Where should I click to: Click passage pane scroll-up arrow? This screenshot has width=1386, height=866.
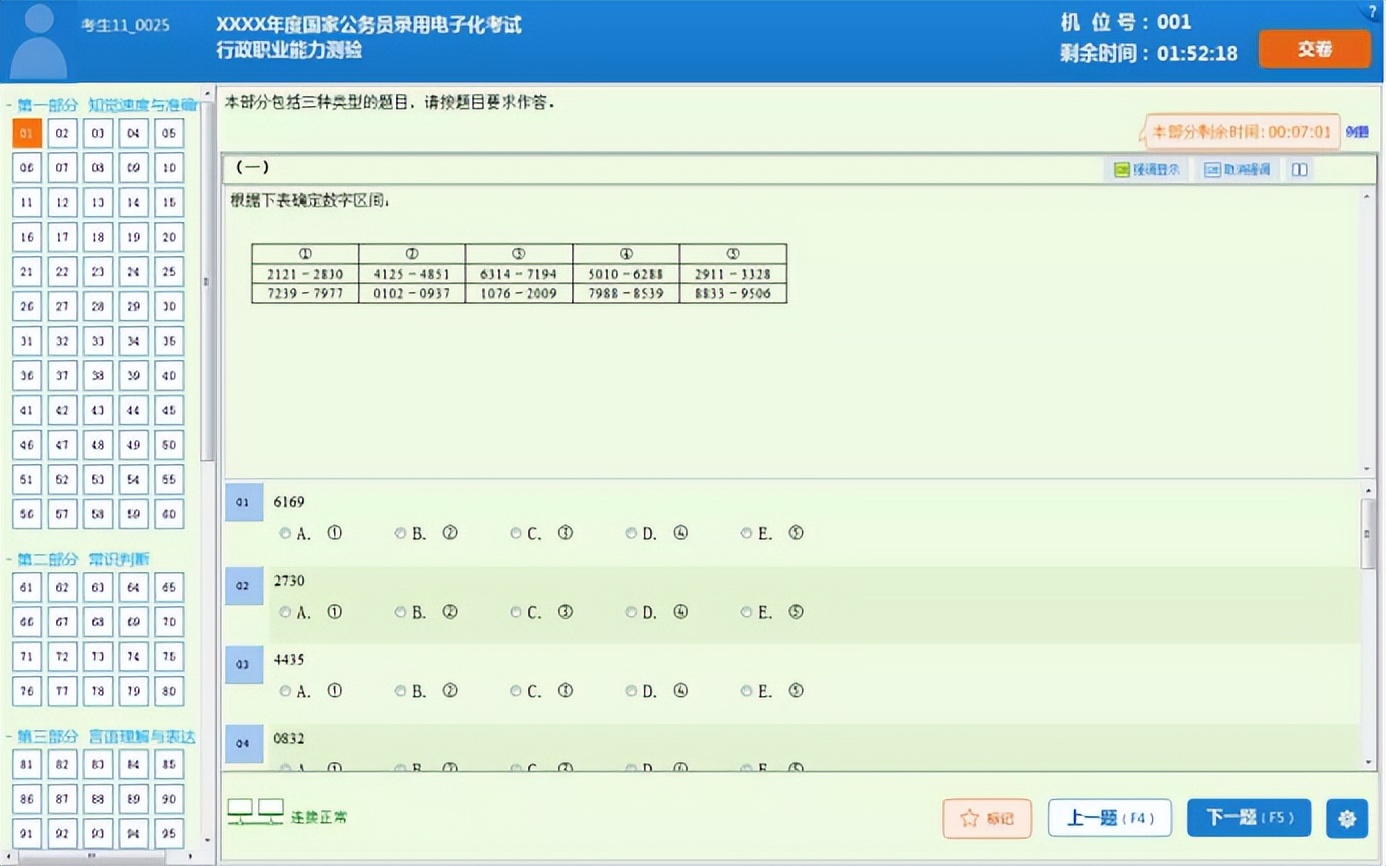click(1367, 194)
